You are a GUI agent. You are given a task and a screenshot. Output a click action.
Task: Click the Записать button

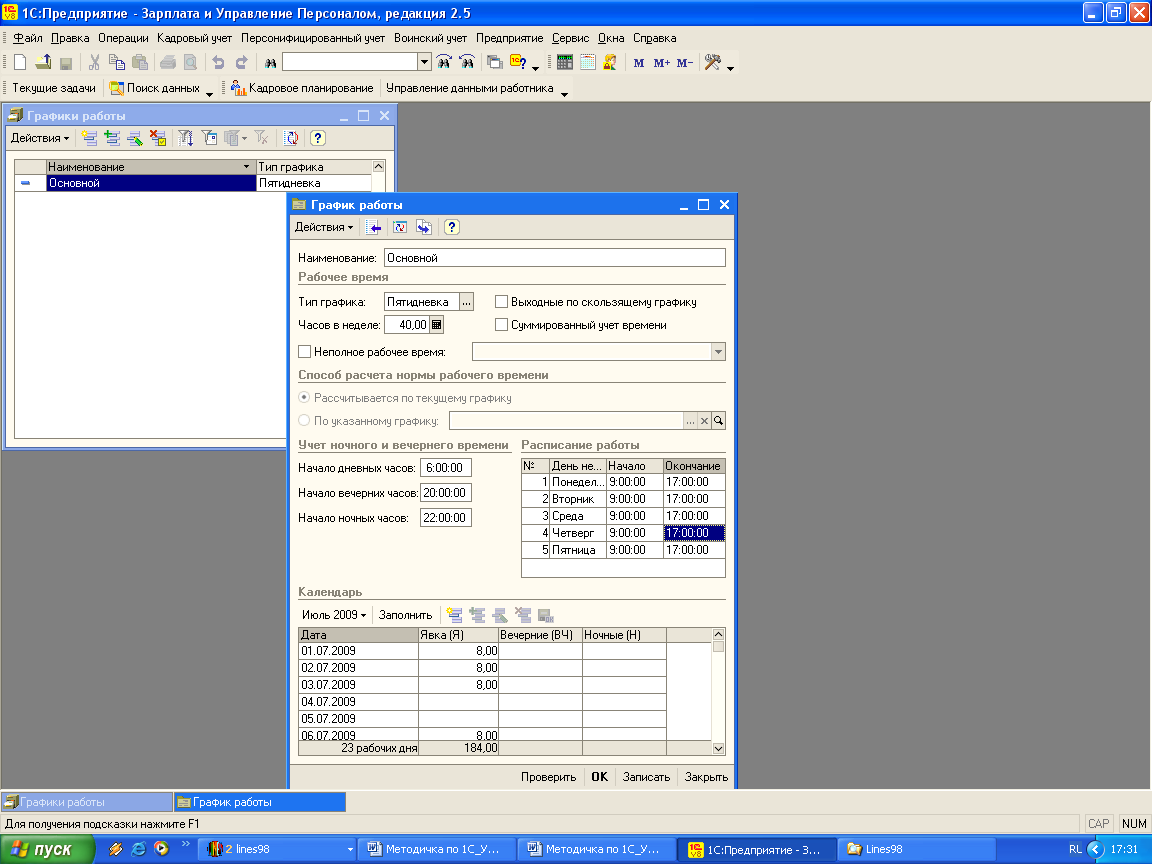click(x=647, y=777)
